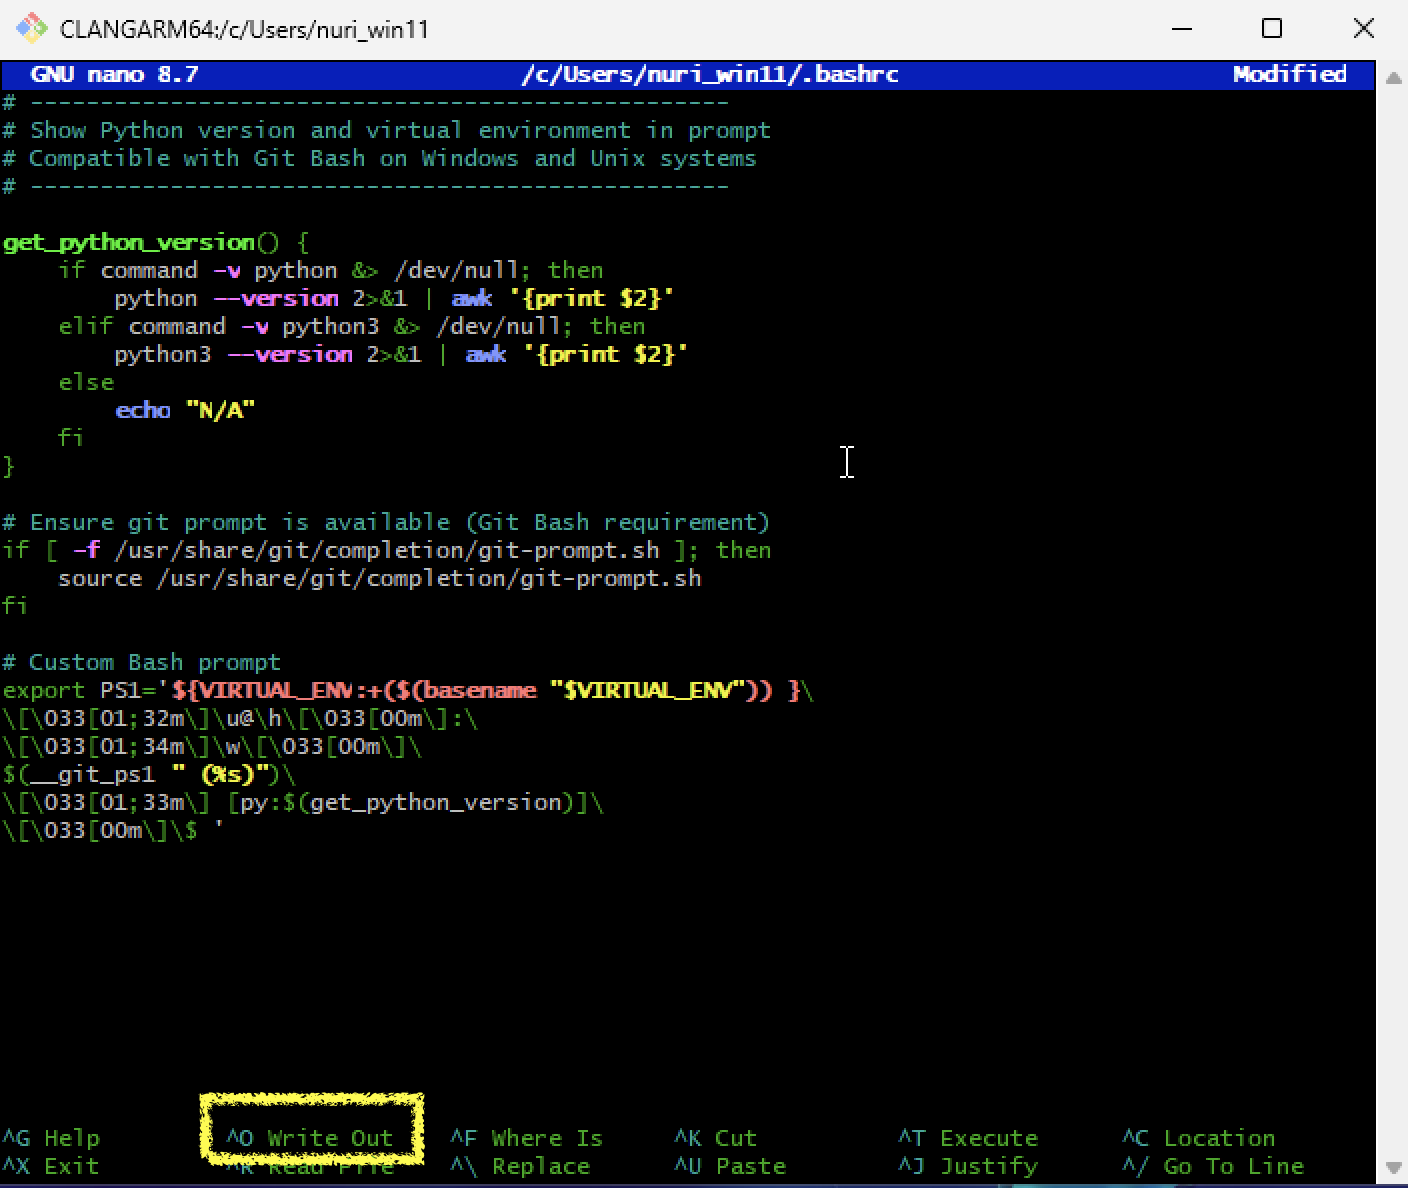Click the echo "N/A" line
This screenshot has height=1188, width=1408.
(x=185, y=410)
